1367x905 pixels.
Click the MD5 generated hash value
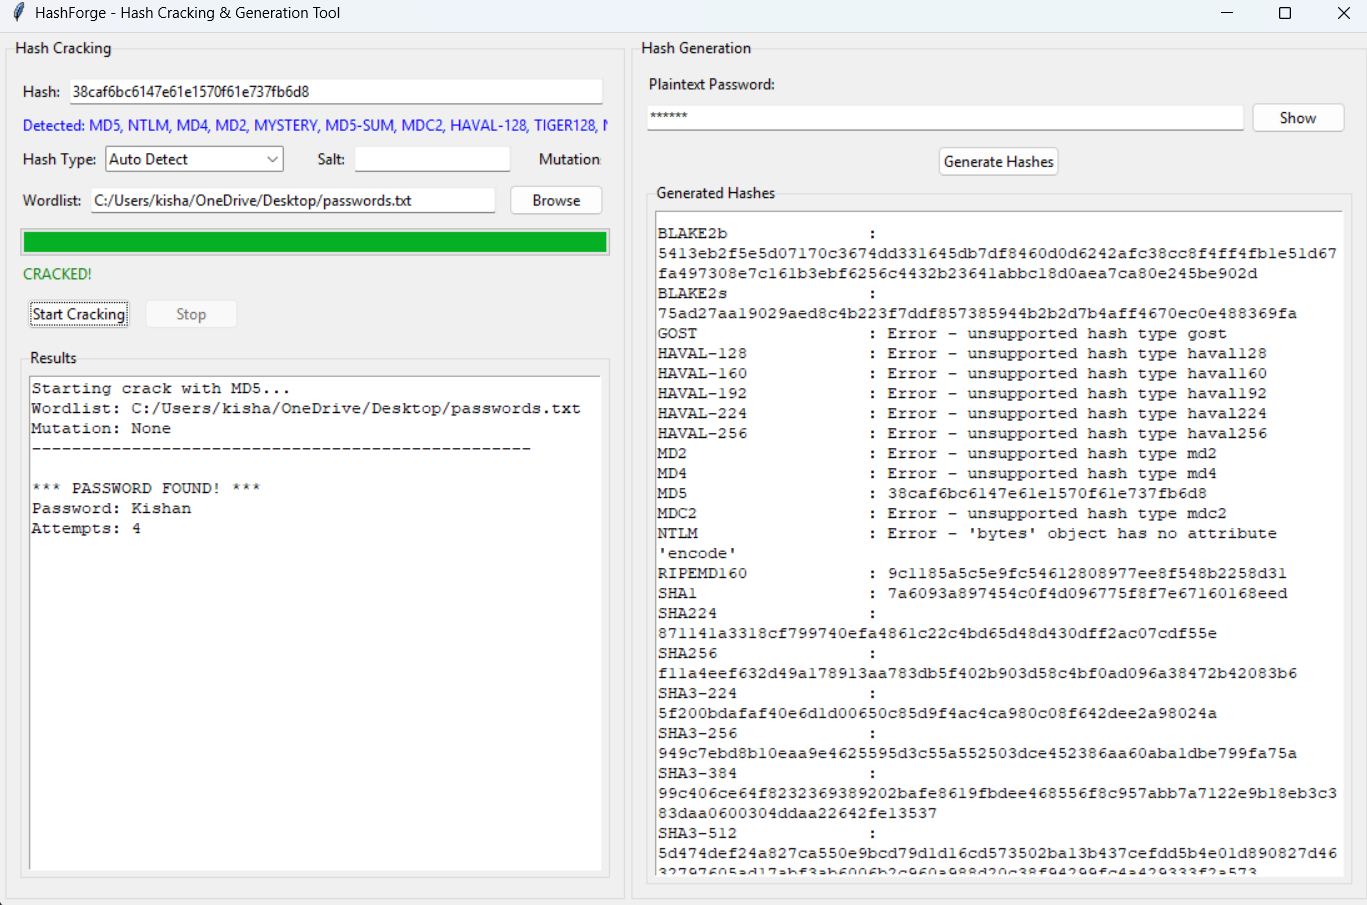[x=1047, y=493]
